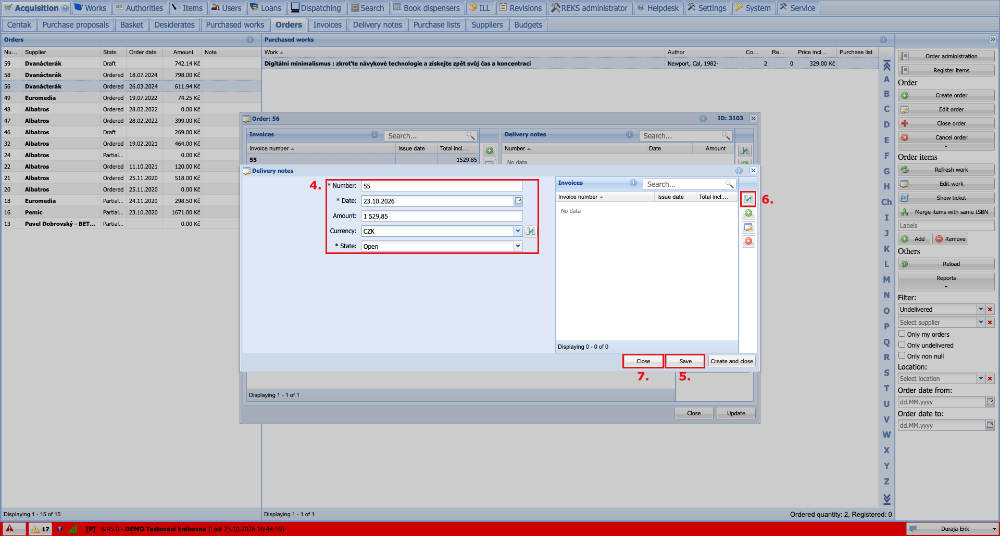1000x536 pixels.
Task: Jump to bottom with double down arrow in alphabet bar
Action: (x=886, y=498)
